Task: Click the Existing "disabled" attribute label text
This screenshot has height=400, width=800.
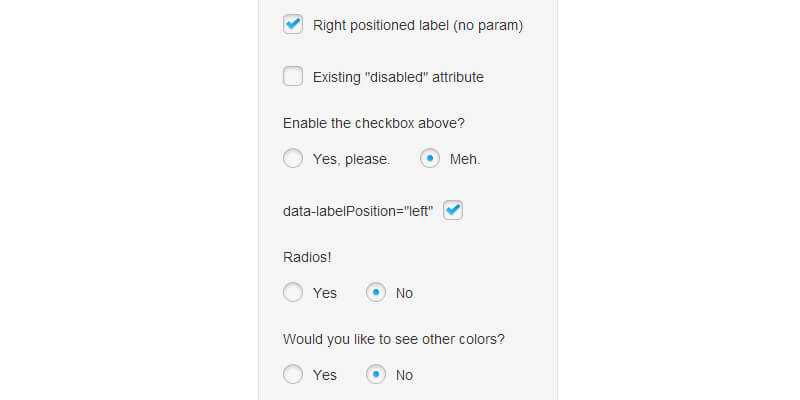Action: tap(399, 77)
